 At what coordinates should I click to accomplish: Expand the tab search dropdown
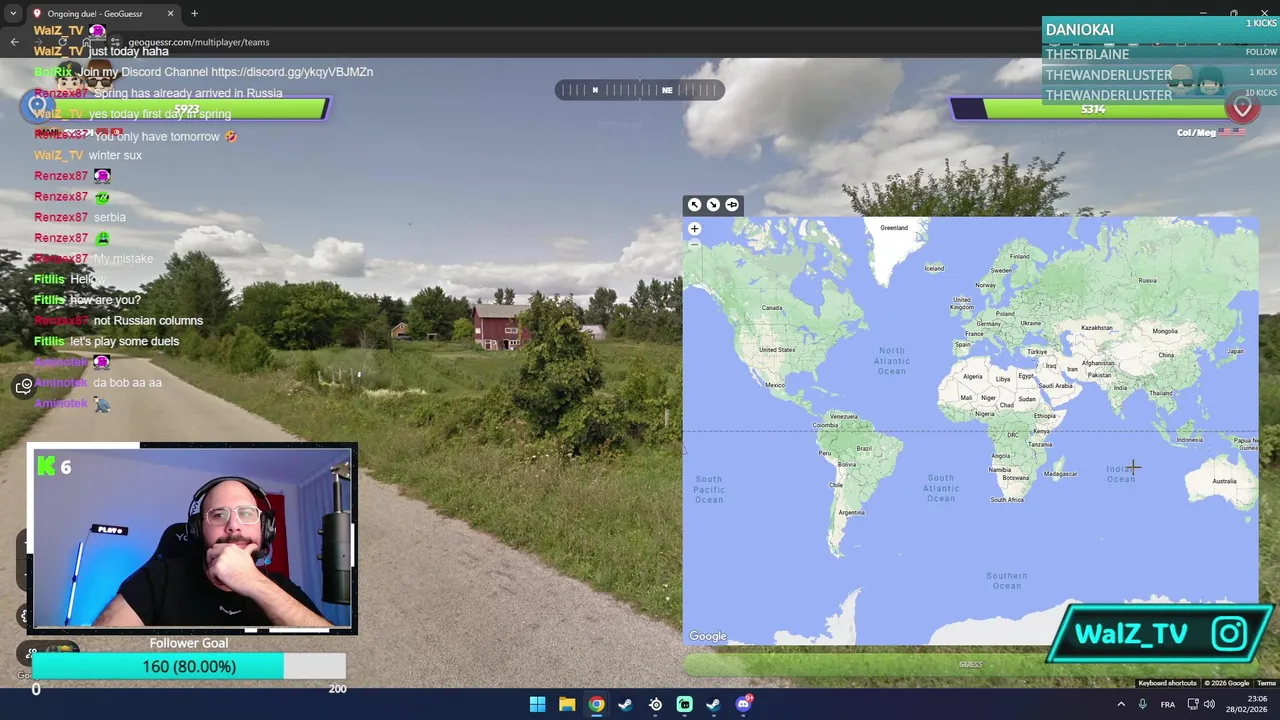14,14
